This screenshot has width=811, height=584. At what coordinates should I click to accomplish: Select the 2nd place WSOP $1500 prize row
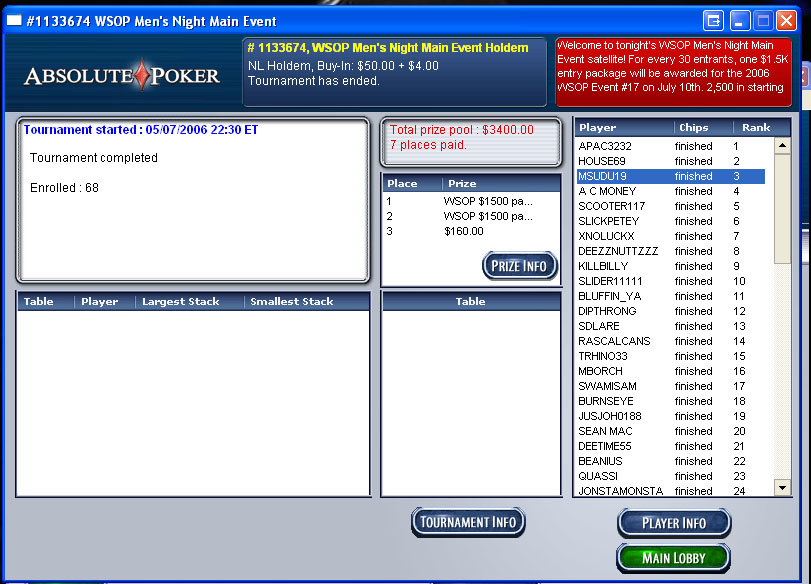click(x=471, y=216)
